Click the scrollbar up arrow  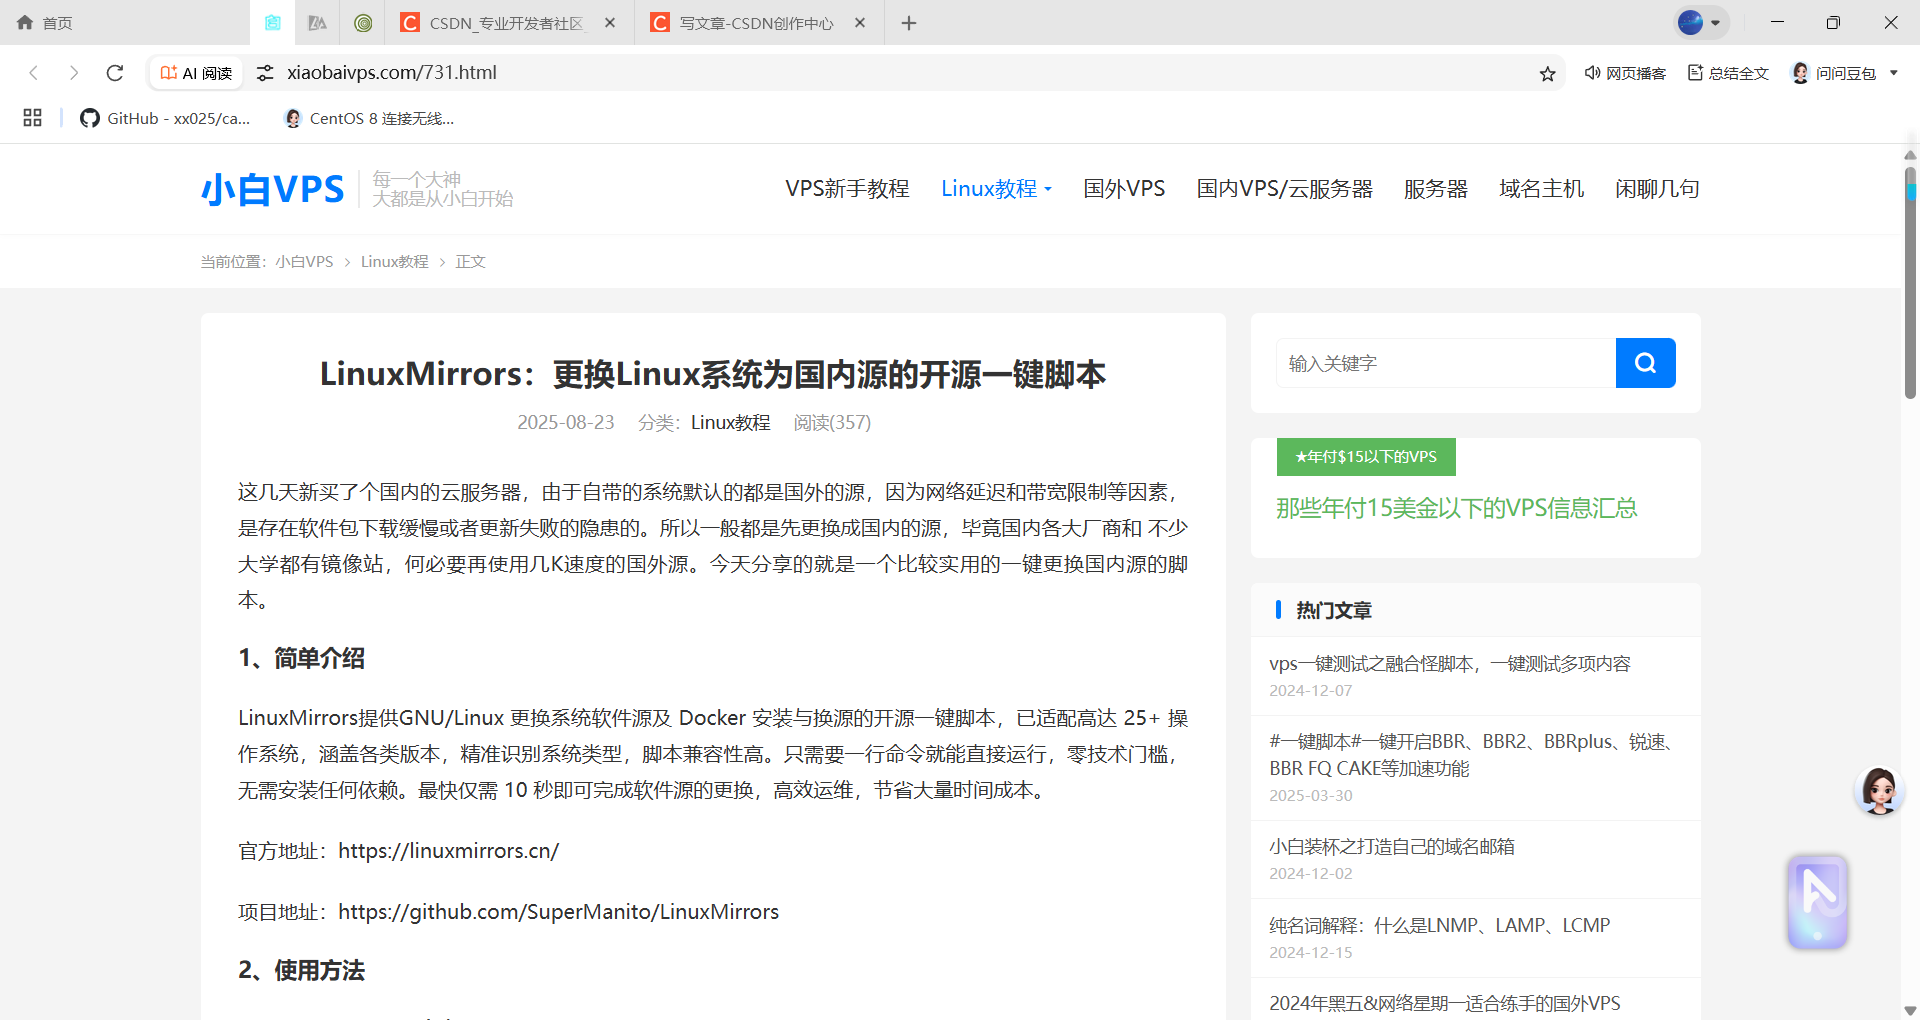coord(1910,155)
